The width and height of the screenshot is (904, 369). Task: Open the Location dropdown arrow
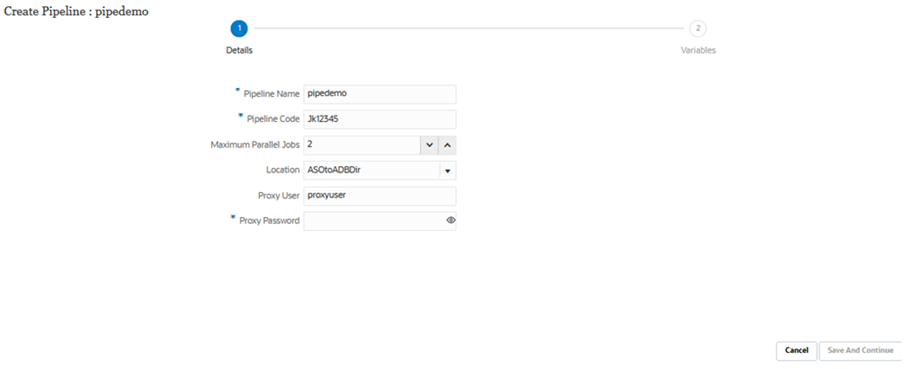click(447, 171)
